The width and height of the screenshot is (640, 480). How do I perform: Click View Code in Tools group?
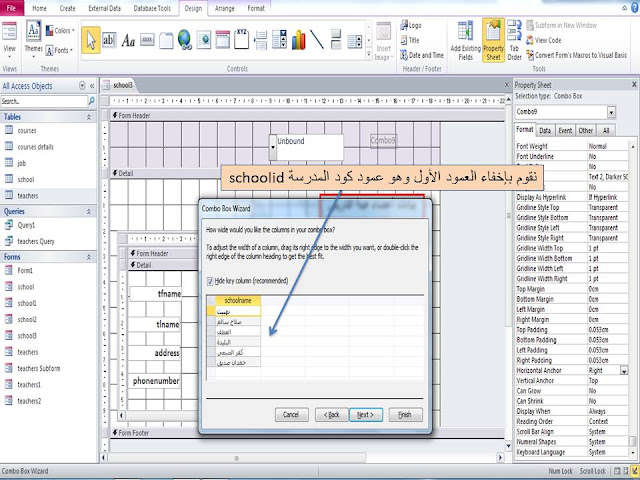[544, 40]
